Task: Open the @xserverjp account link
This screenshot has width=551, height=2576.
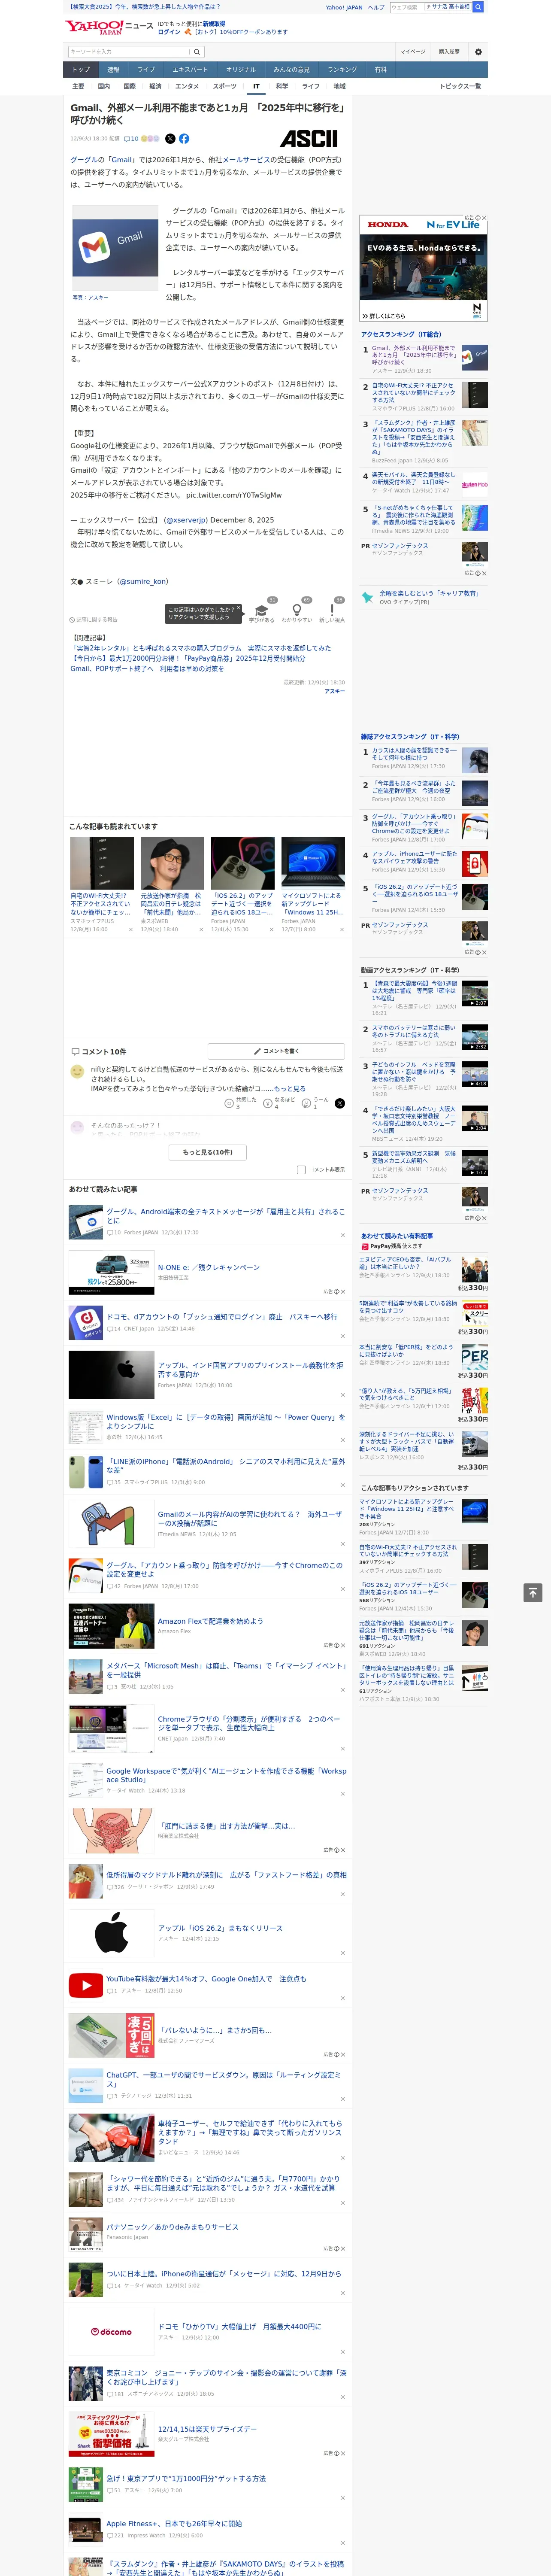Action: [x=185, y=520]
